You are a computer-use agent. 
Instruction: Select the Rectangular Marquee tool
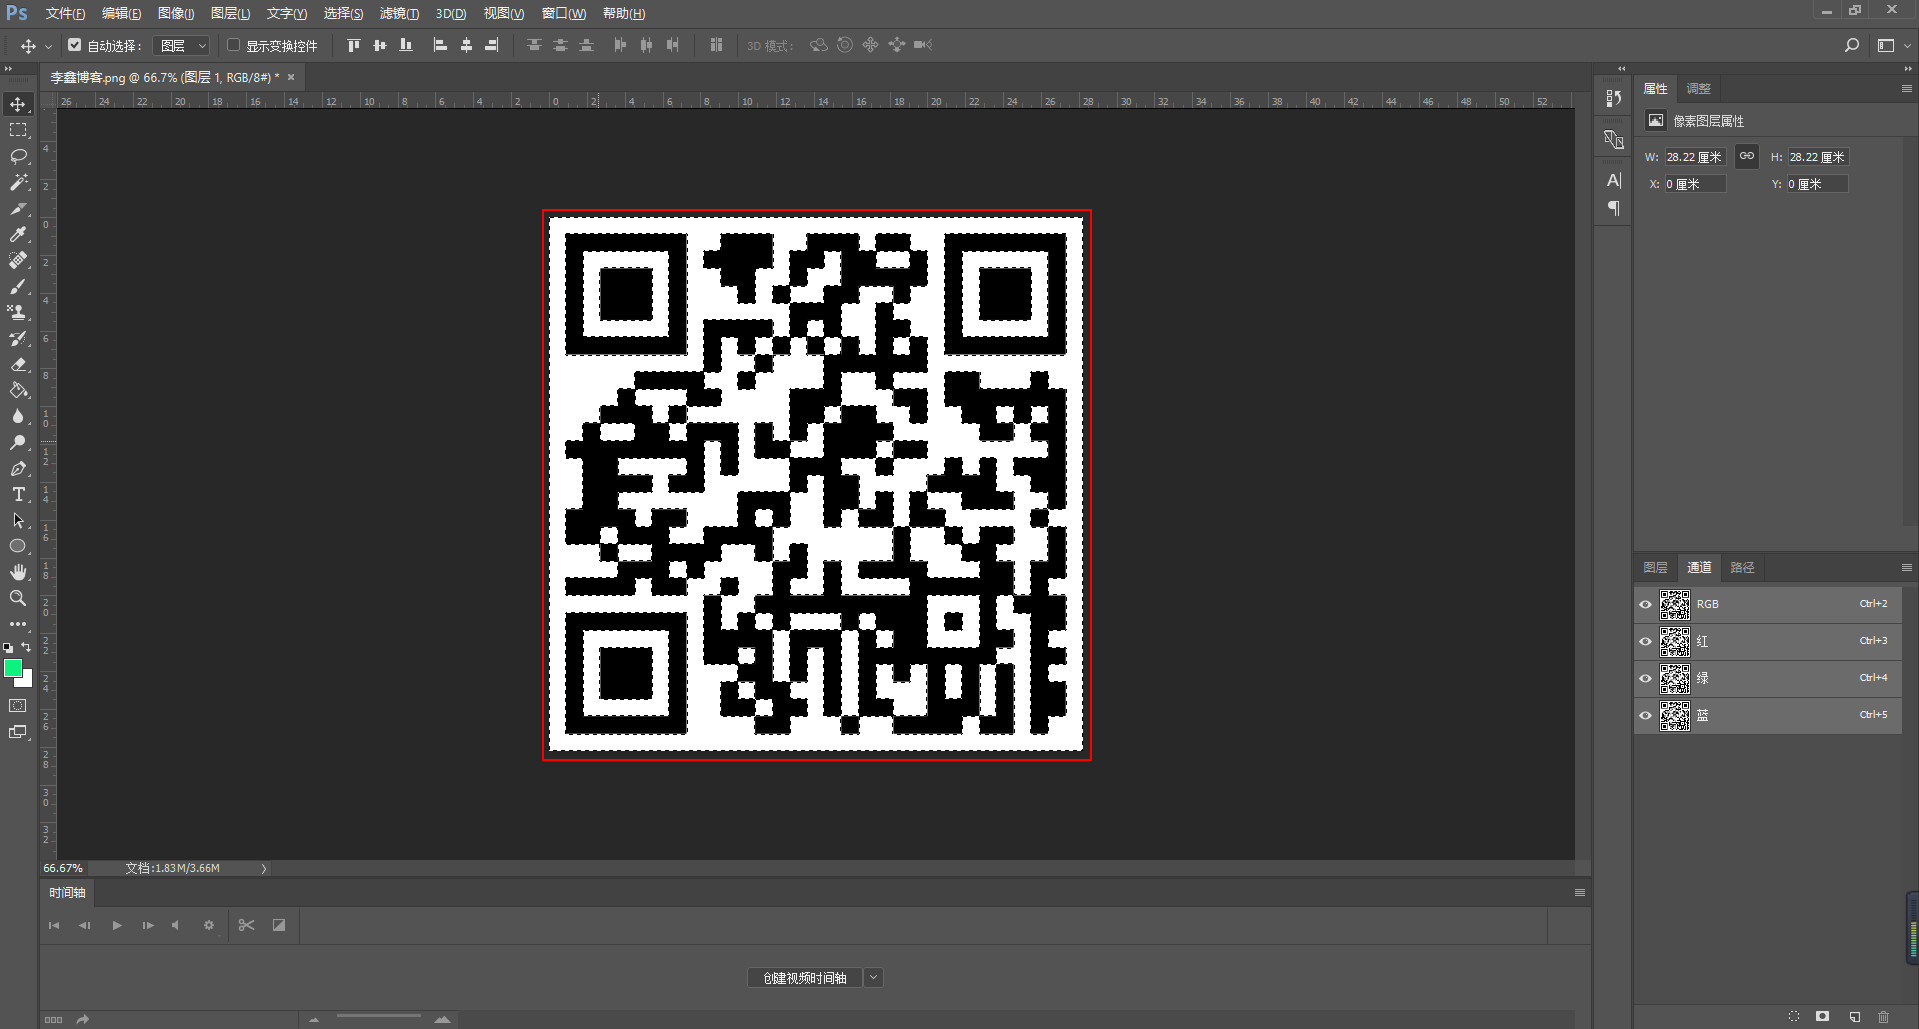coord(18,130)
